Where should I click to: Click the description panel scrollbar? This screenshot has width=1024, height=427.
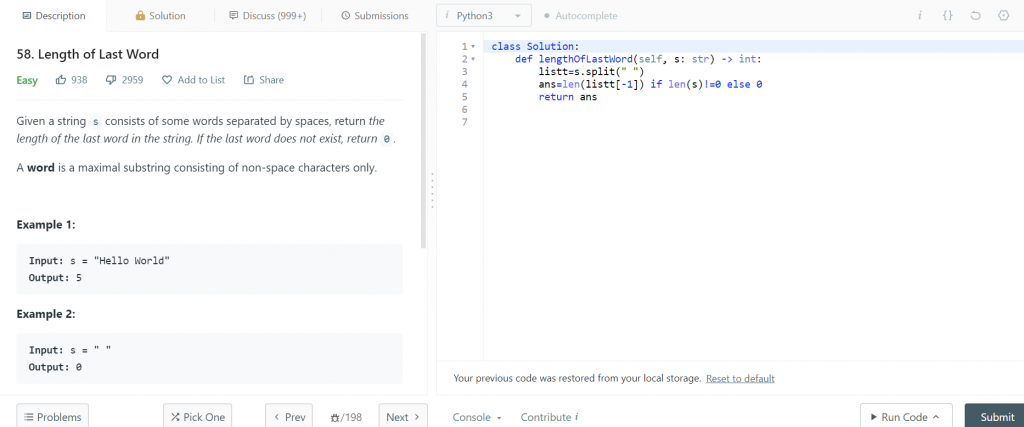pos(423,140)
